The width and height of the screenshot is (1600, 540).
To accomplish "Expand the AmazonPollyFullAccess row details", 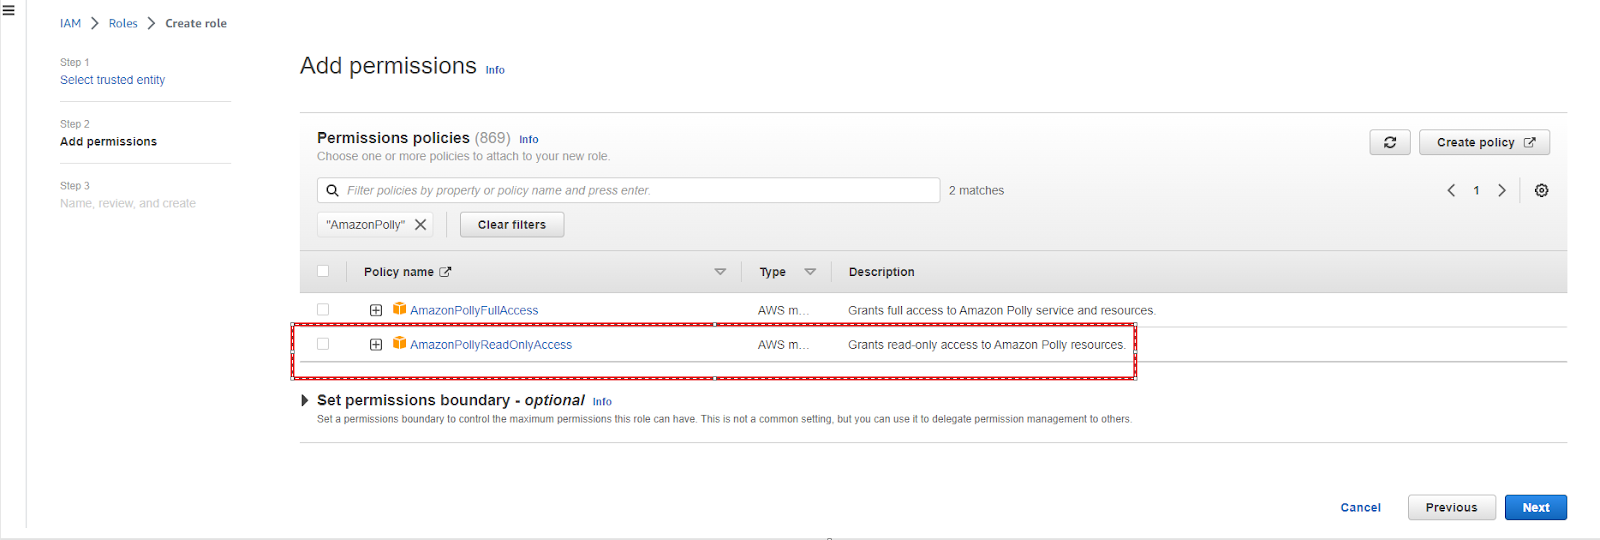I will pyautogui.click(x=376, y=310).
